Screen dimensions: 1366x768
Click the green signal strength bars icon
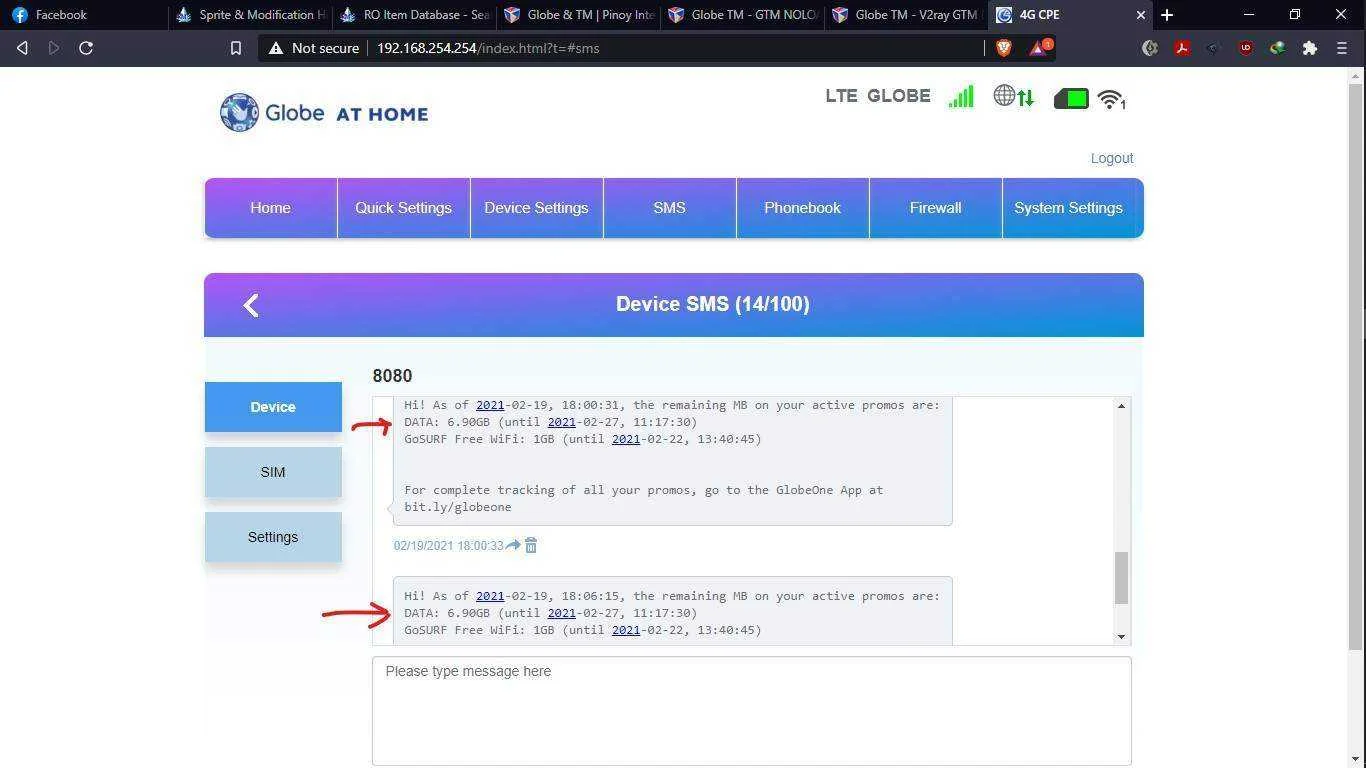pos(960,97)
